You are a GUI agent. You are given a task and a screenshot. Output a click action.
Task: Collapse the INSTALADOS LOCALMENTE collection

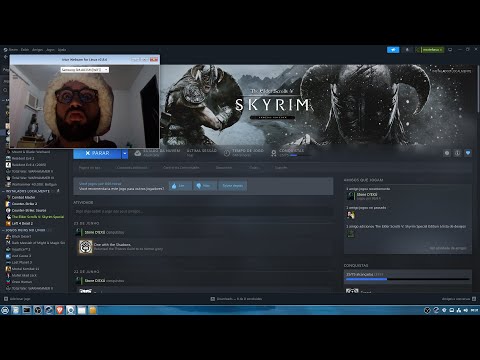click(4, 191)
